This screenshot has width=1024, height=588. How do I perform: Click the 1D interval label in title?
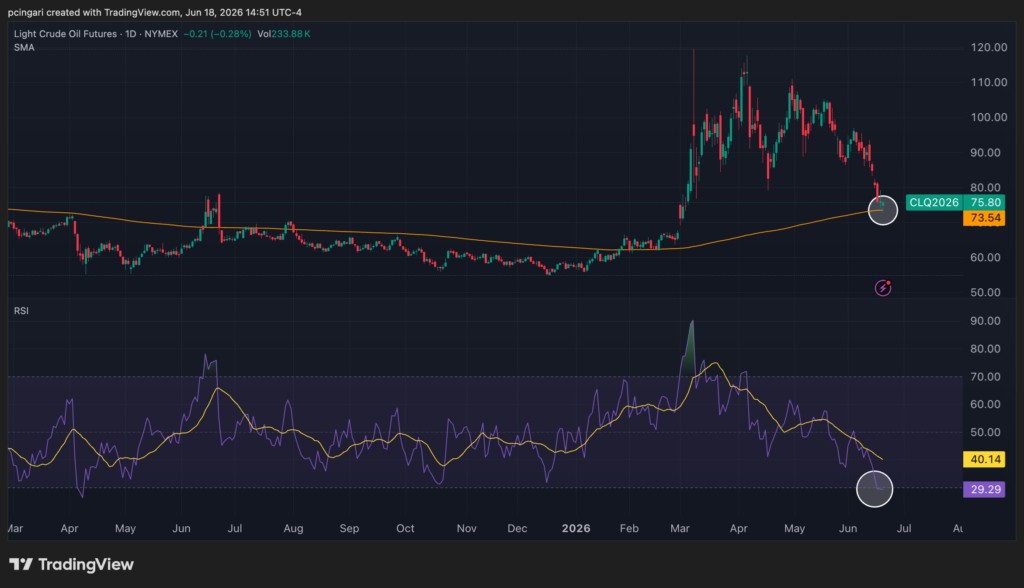click(x=131, y=34)
